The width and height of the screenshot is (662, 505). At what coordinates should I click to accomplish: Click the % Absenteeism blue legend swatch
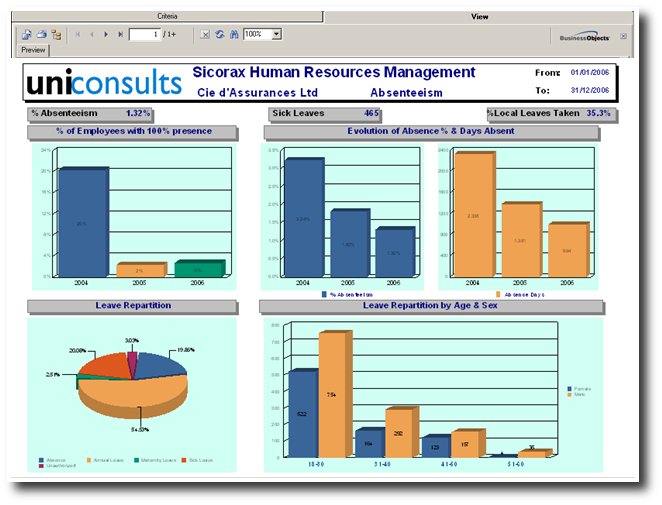pos(324,295)
